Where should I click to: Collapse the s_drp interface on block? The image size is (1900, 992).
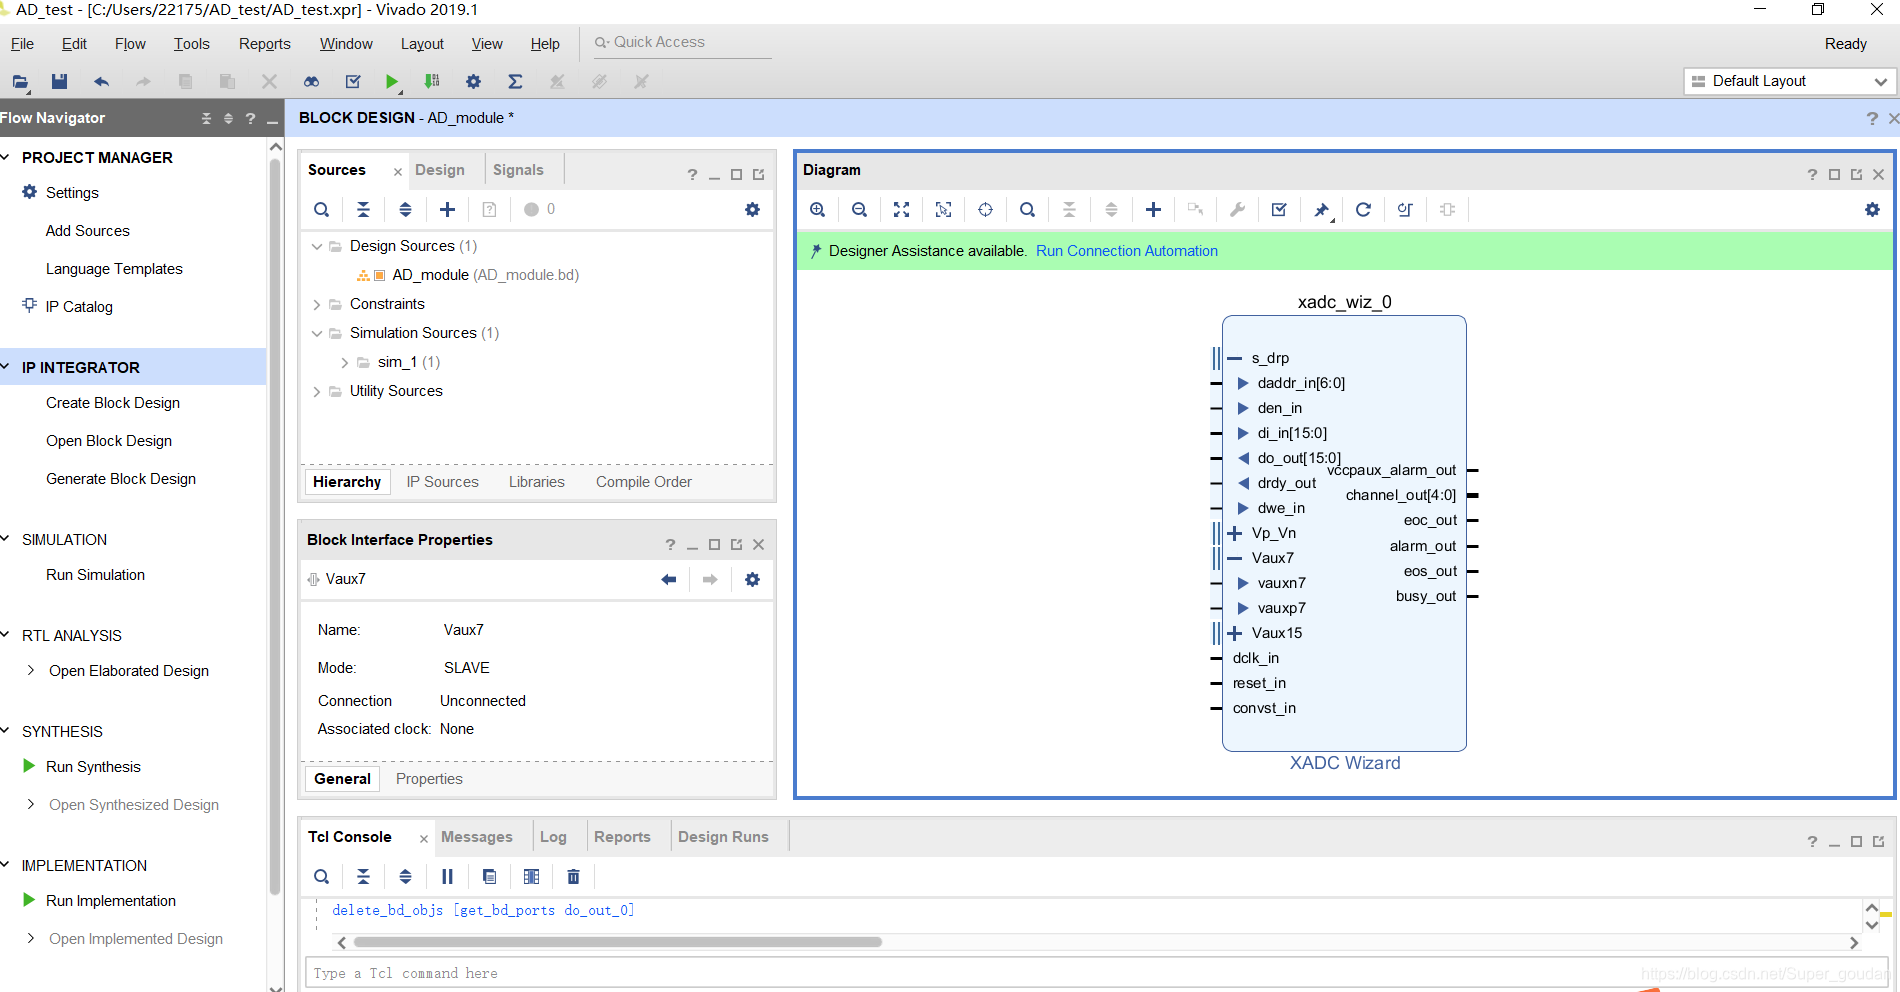[x=1235, y=358]
